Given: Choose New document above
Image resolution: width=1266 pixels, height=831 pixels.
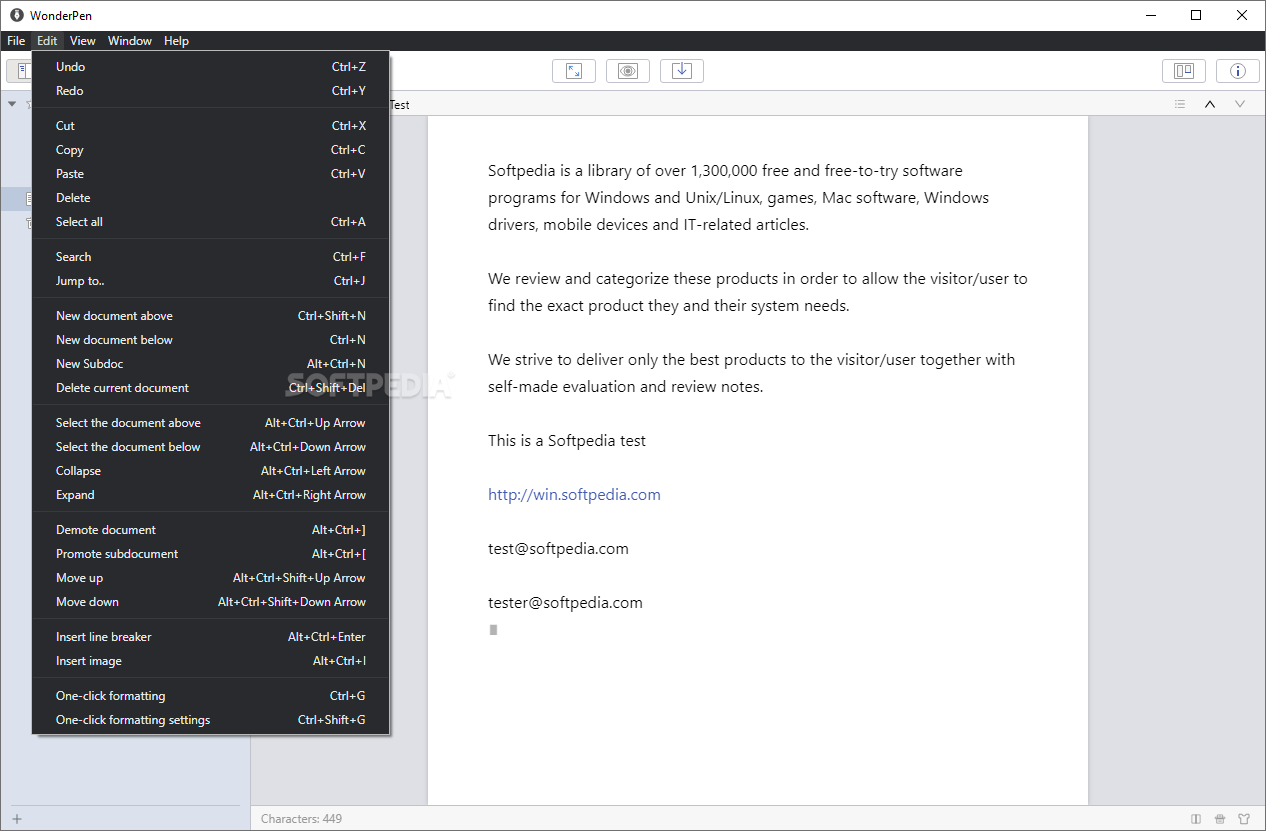Looking at the screenshot, I should click(x=211, y=316).
